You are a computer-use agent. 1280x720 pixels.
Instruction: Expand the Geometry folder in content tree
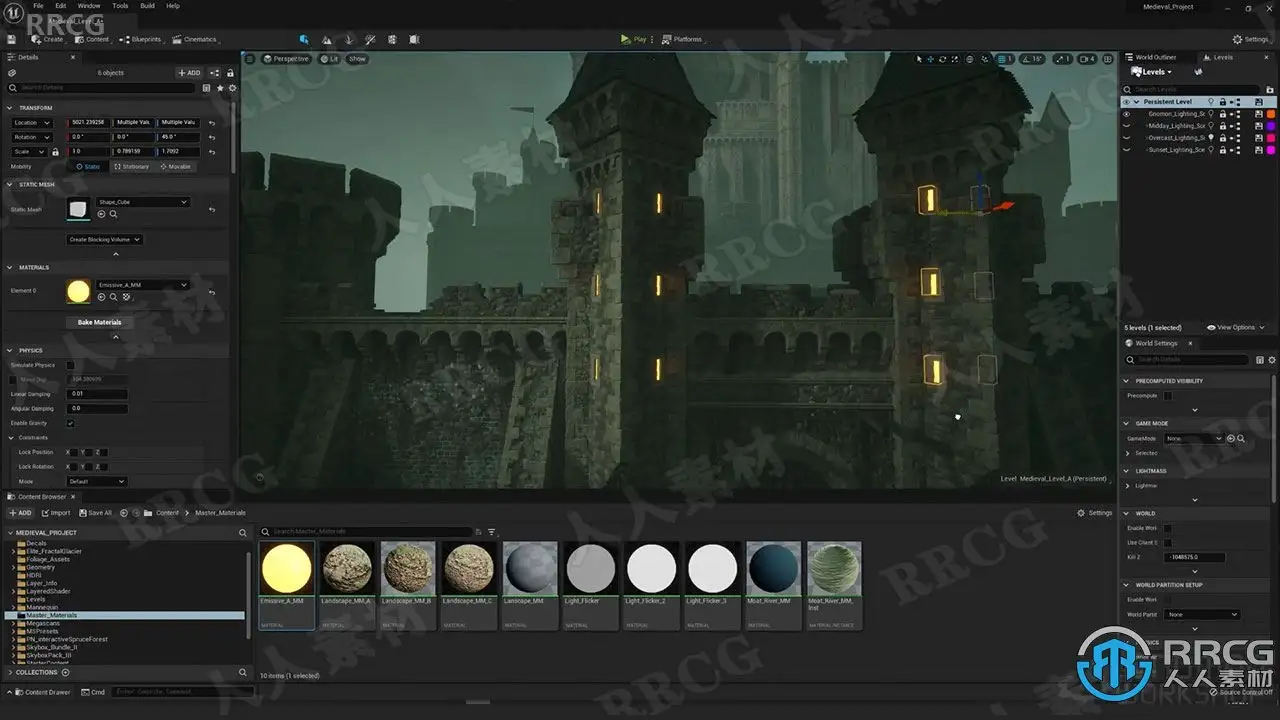click(13, 567)
